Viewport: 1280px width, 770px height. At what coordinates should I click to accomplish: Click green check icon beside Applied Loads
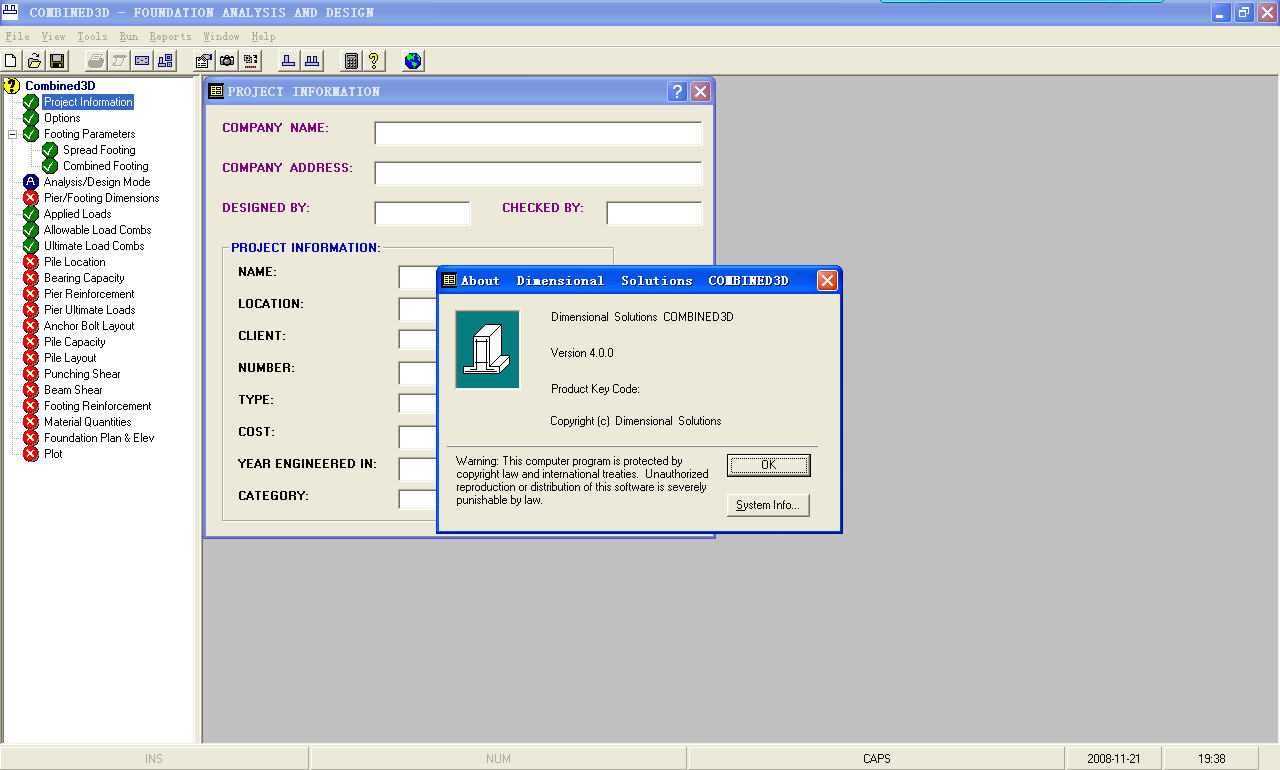pyautogui.click(x=31, y=214)
